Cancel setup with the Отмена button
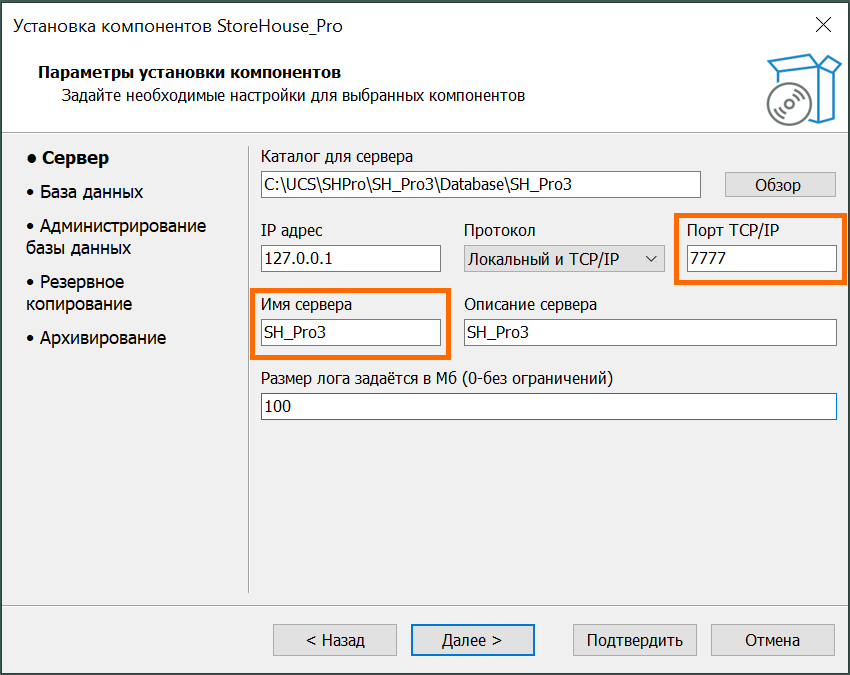 772,640
